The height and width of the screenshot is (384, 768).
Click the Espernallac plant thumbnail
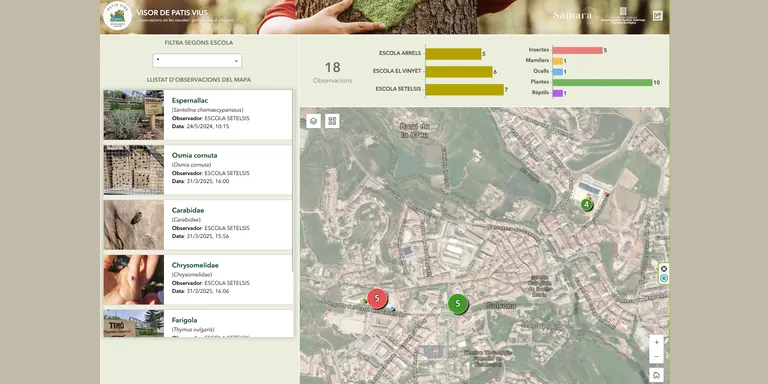[134, 115]
